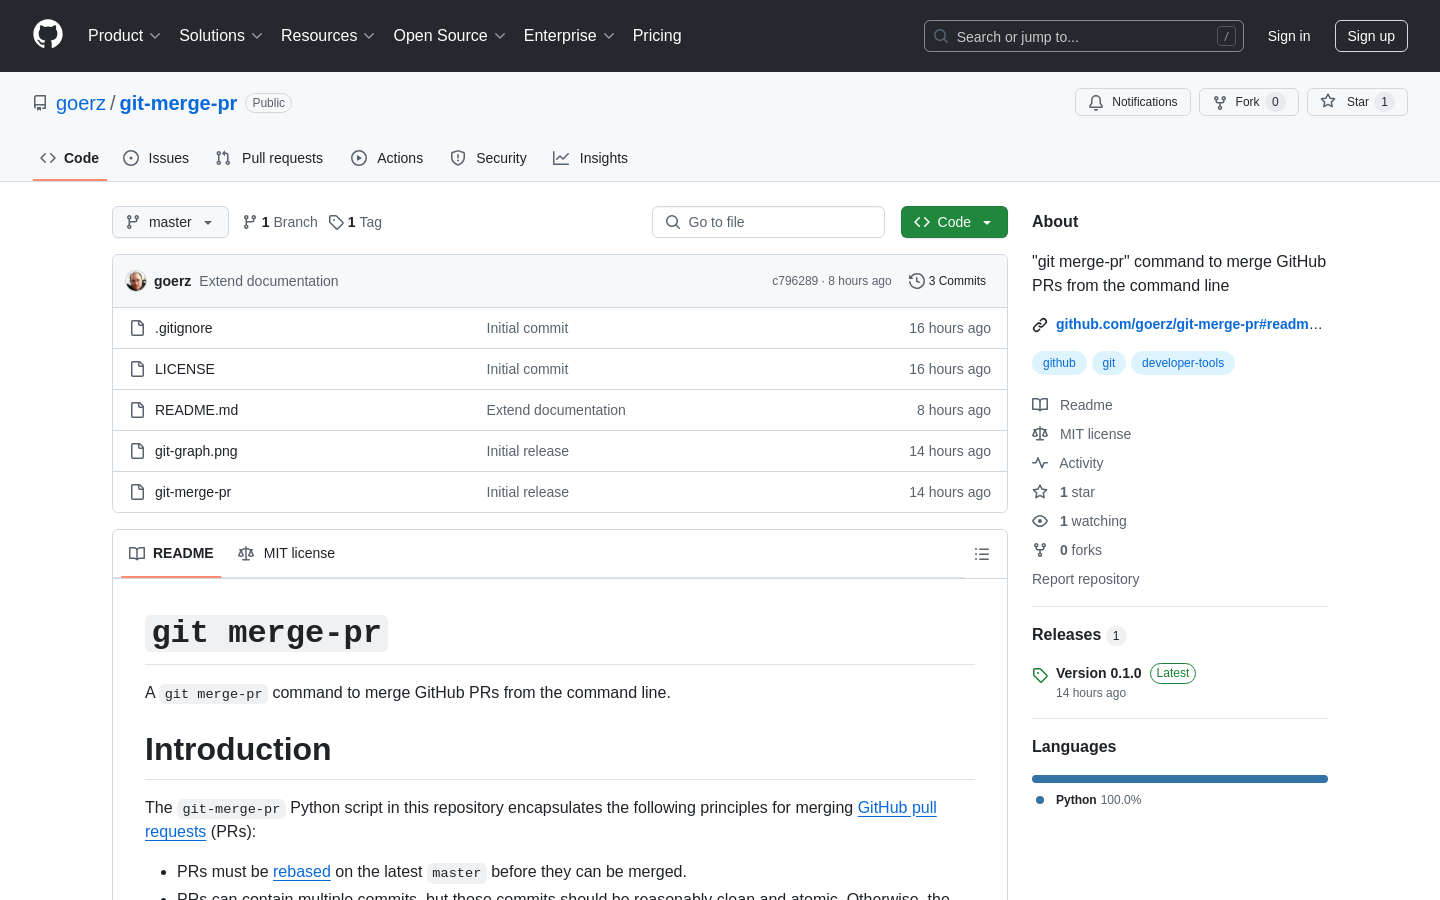
Task: Open the Insights tab
Action: click(591, 158)
